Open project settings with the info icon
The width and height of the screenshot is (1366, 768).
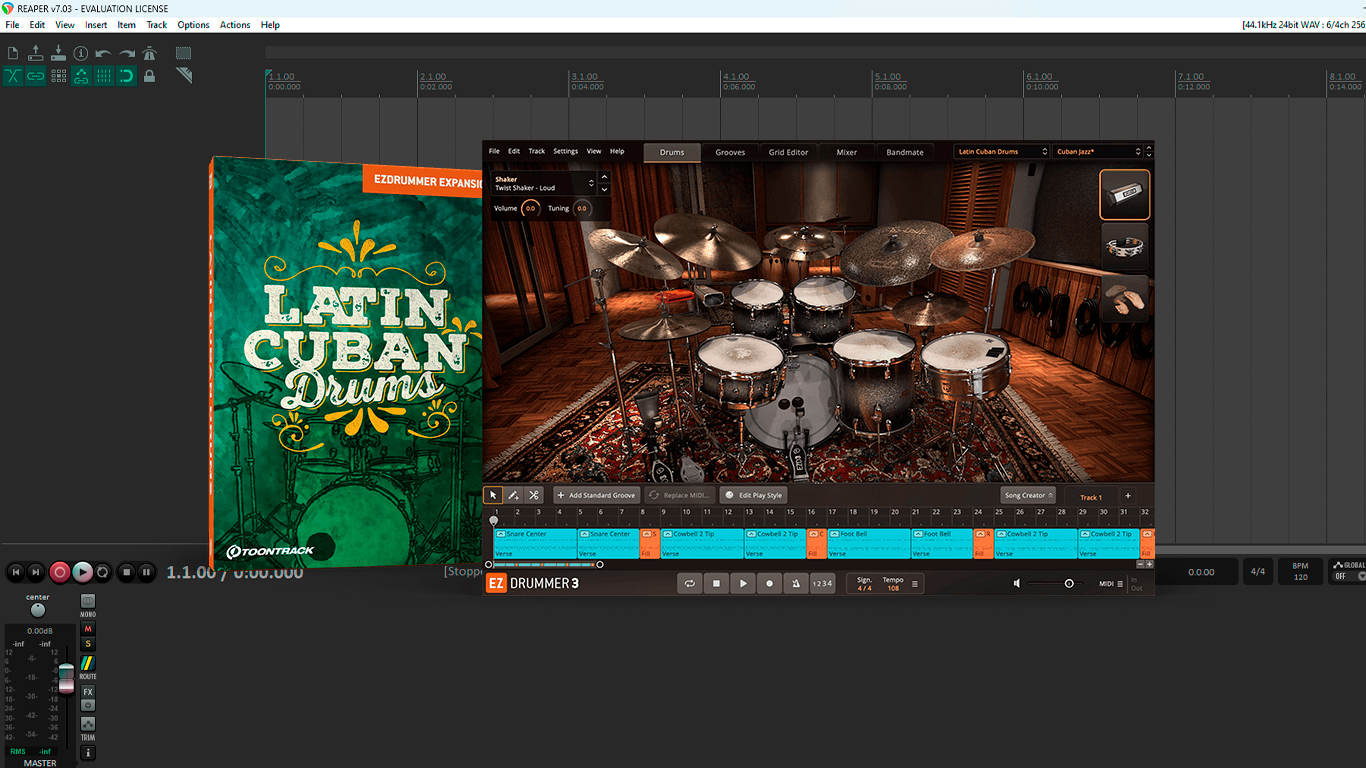click(x=81, y=53)
